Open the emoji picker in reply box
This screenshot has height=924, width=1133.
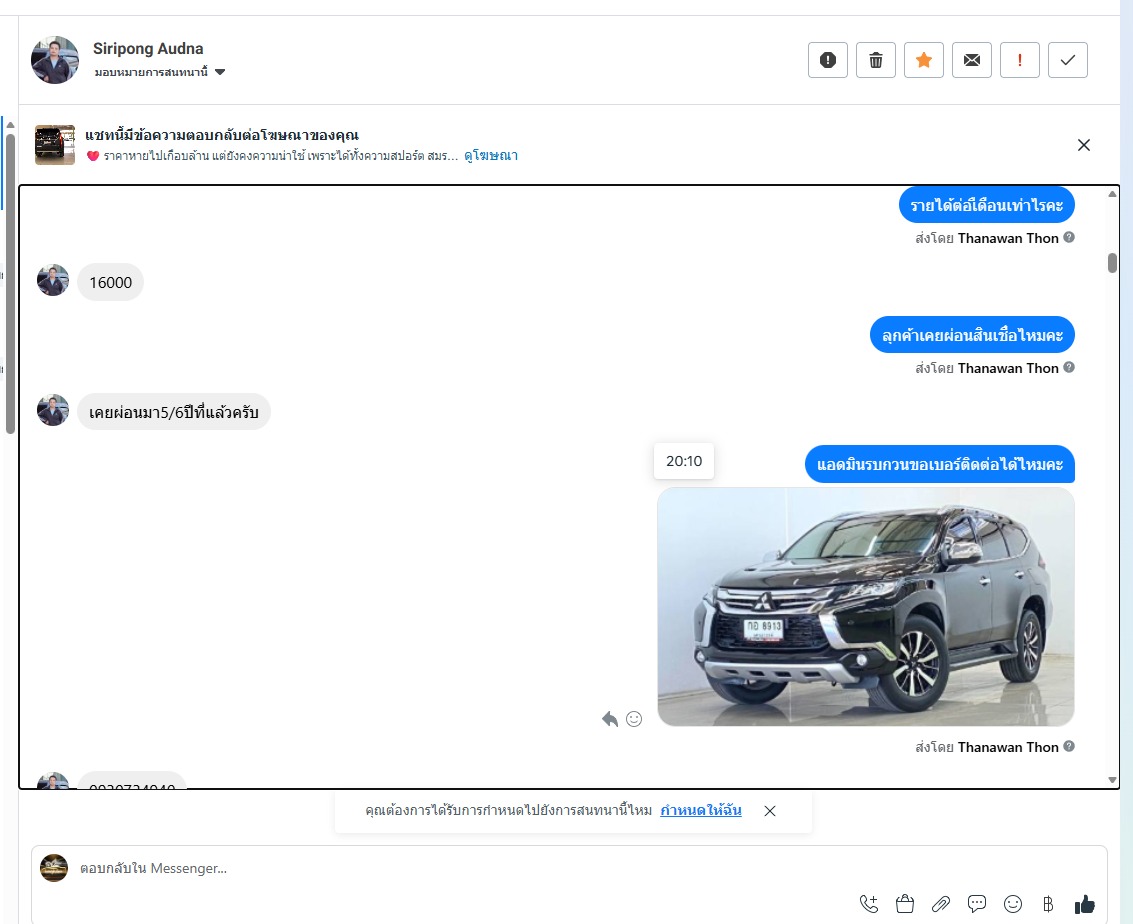pos(1013,904)
